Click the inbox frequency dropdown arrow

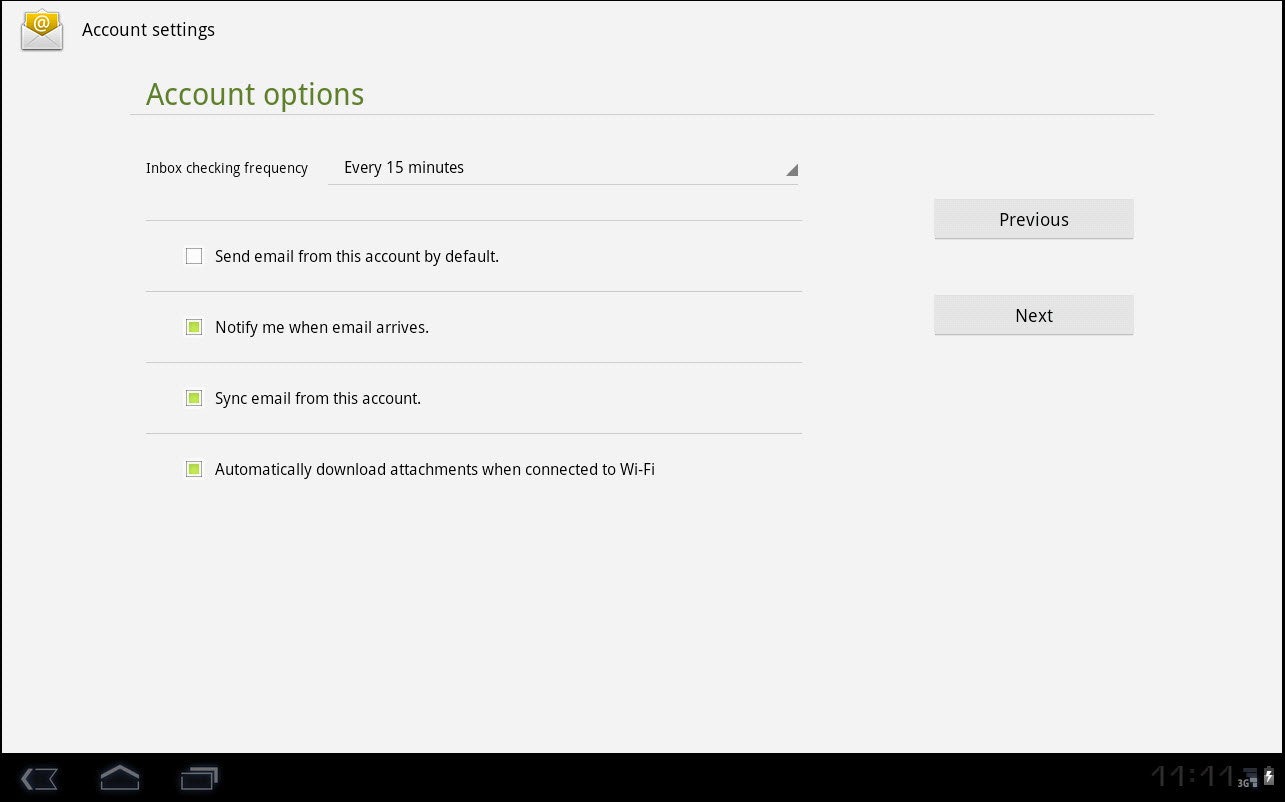click(x=791, y=171)
